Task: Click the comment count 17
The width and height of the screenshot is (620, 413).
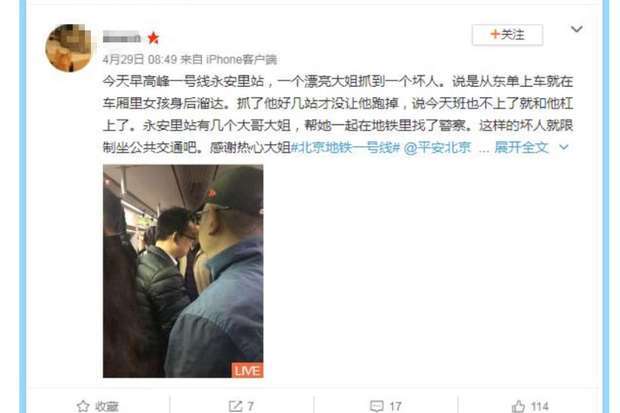Action: click(395, 406)
